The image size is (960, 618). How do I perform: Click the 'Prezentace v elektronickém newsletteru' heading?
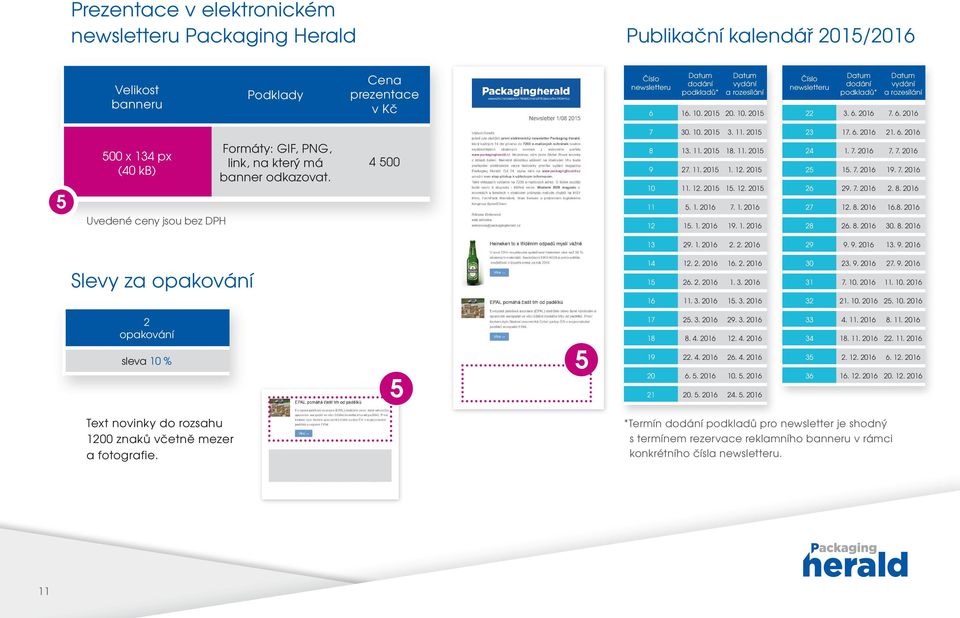(213, 23)
